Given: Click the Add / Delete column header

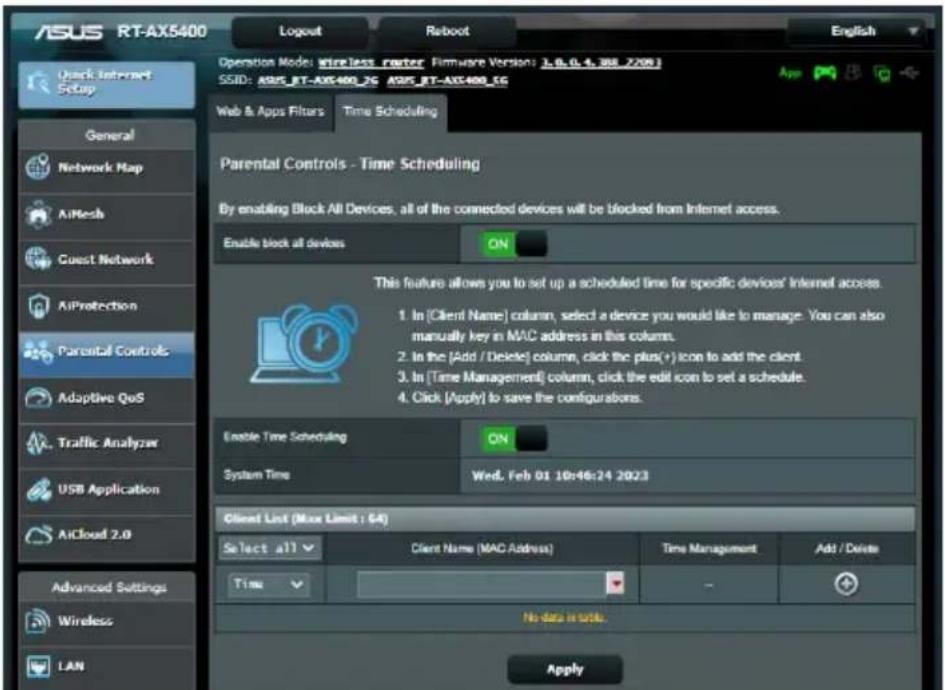Looking at the screenshot, I should click(846, 548).
